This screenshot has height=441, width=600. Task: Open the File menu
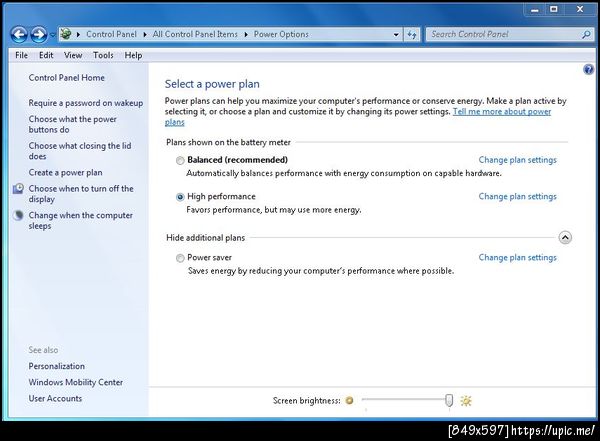(x=21, y=55)
